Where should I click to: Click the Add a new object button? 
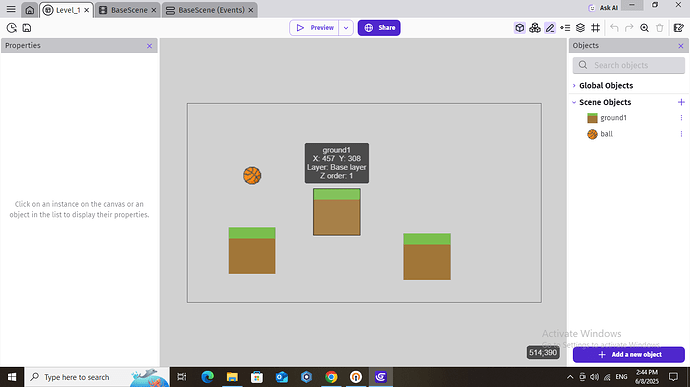[629, 354]
